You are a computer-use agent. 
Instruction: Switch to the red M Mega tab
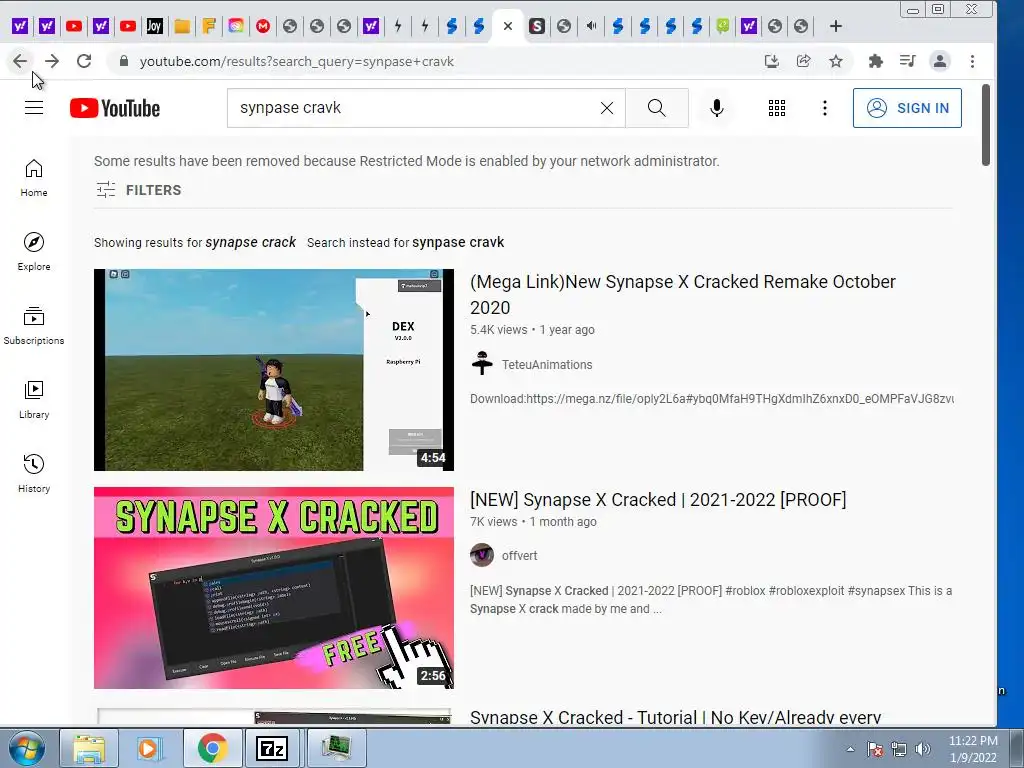(263, 26)
